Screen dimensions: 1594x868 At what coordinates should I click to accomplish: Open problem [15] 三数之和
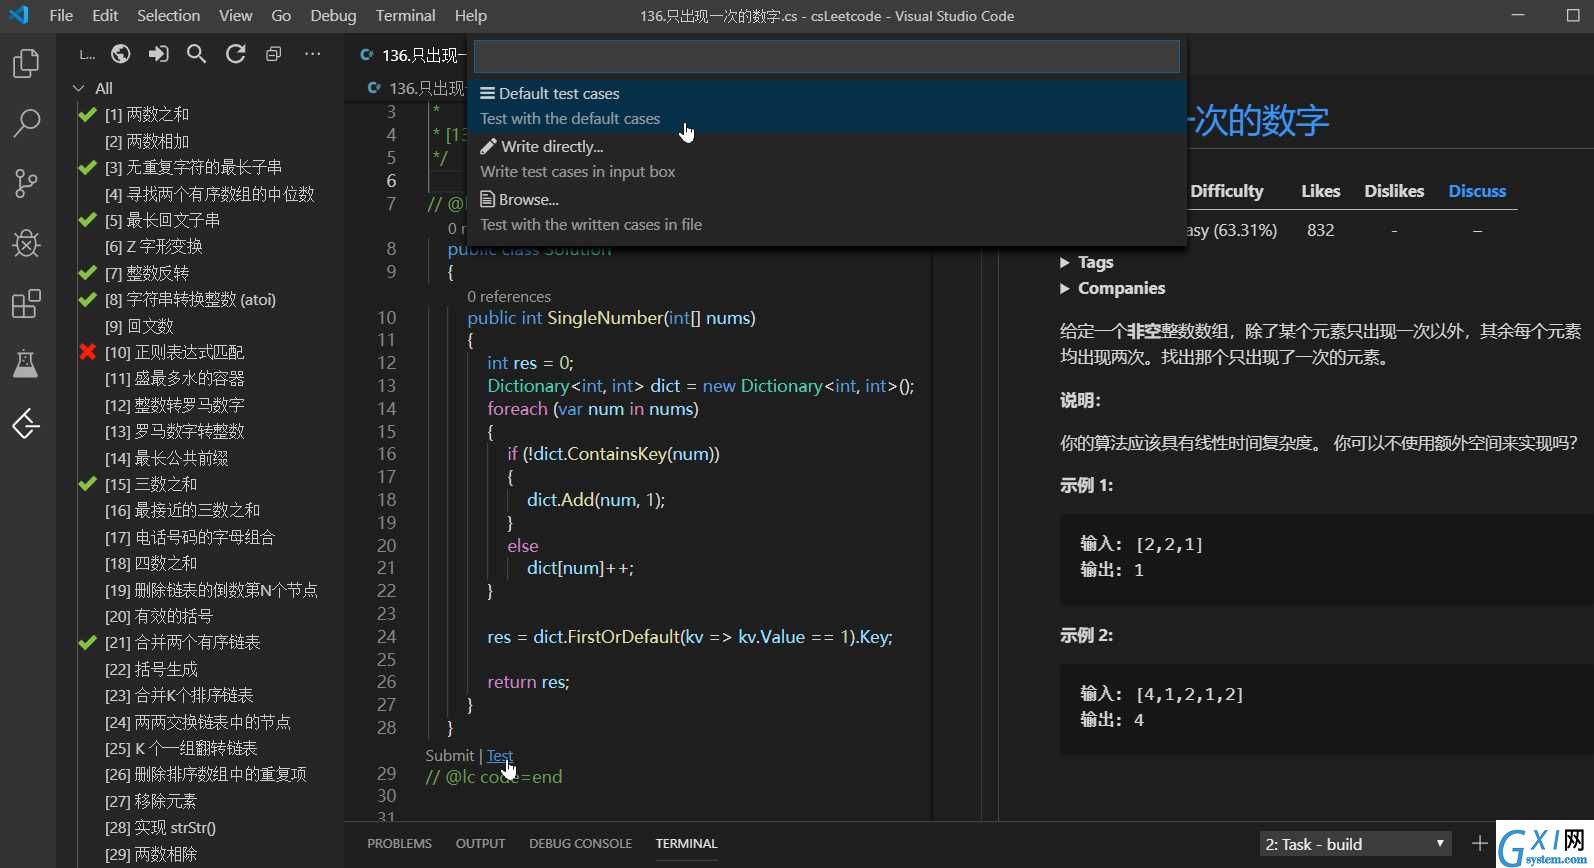(151, 484)
